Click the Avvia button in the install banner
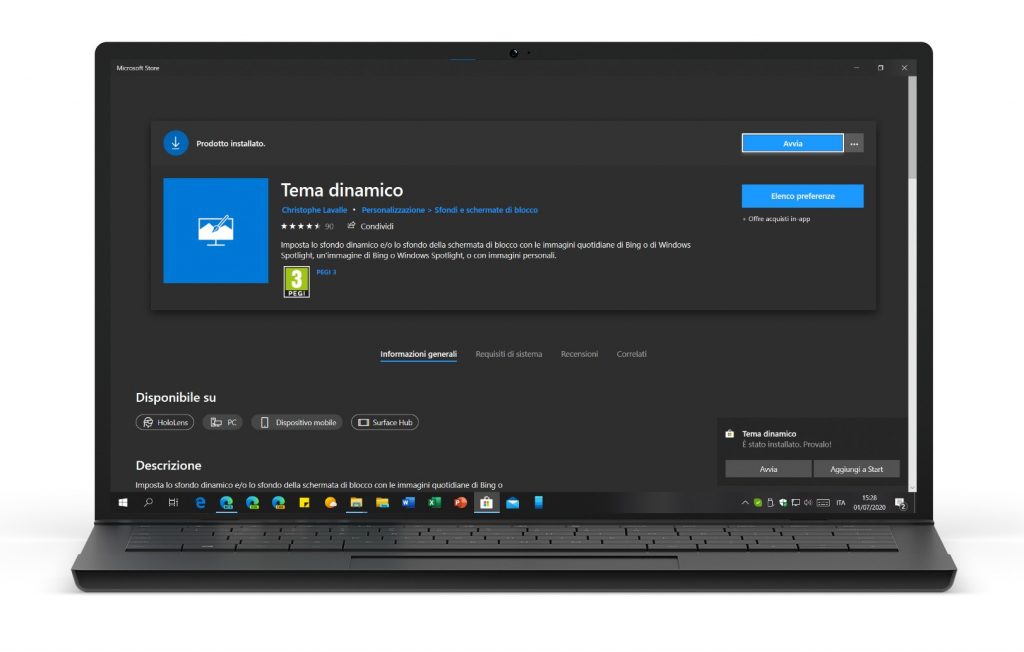Viewport: 1024px width, 652px height. click(792, 143)
